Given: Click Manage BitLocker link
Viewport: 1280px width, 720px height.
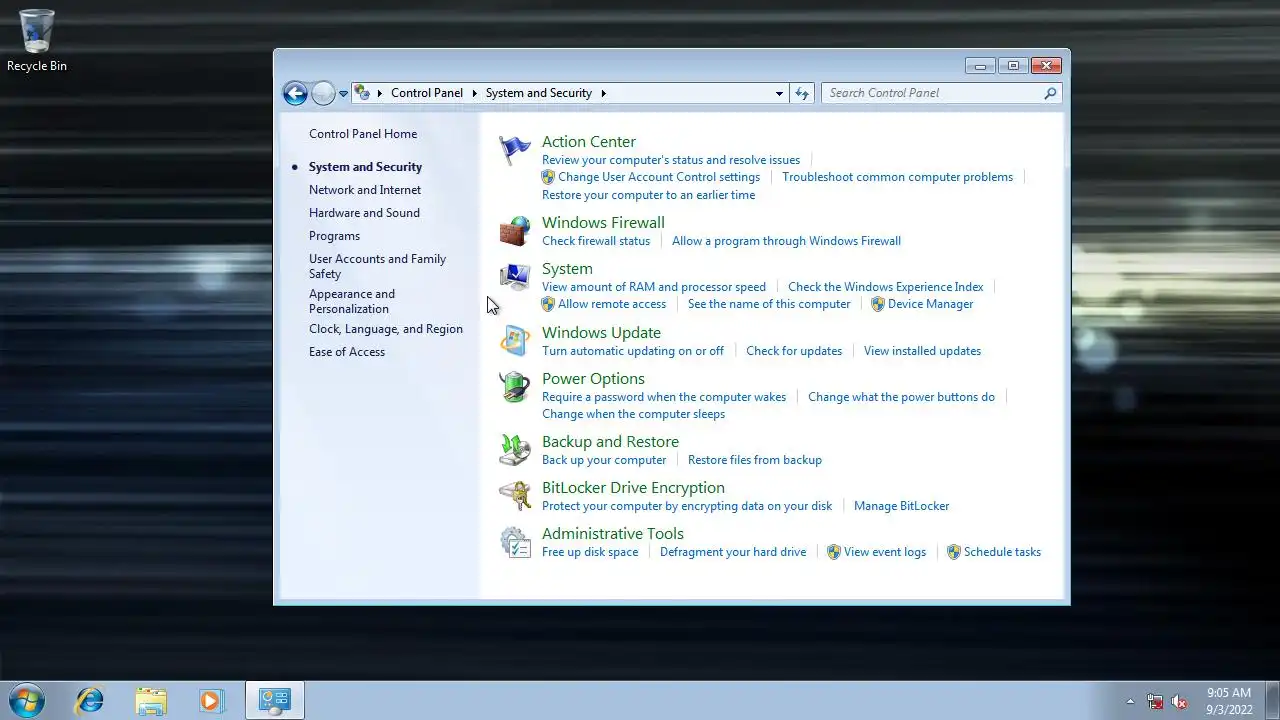Looking at the screenshot, I should tap(901, 506).
